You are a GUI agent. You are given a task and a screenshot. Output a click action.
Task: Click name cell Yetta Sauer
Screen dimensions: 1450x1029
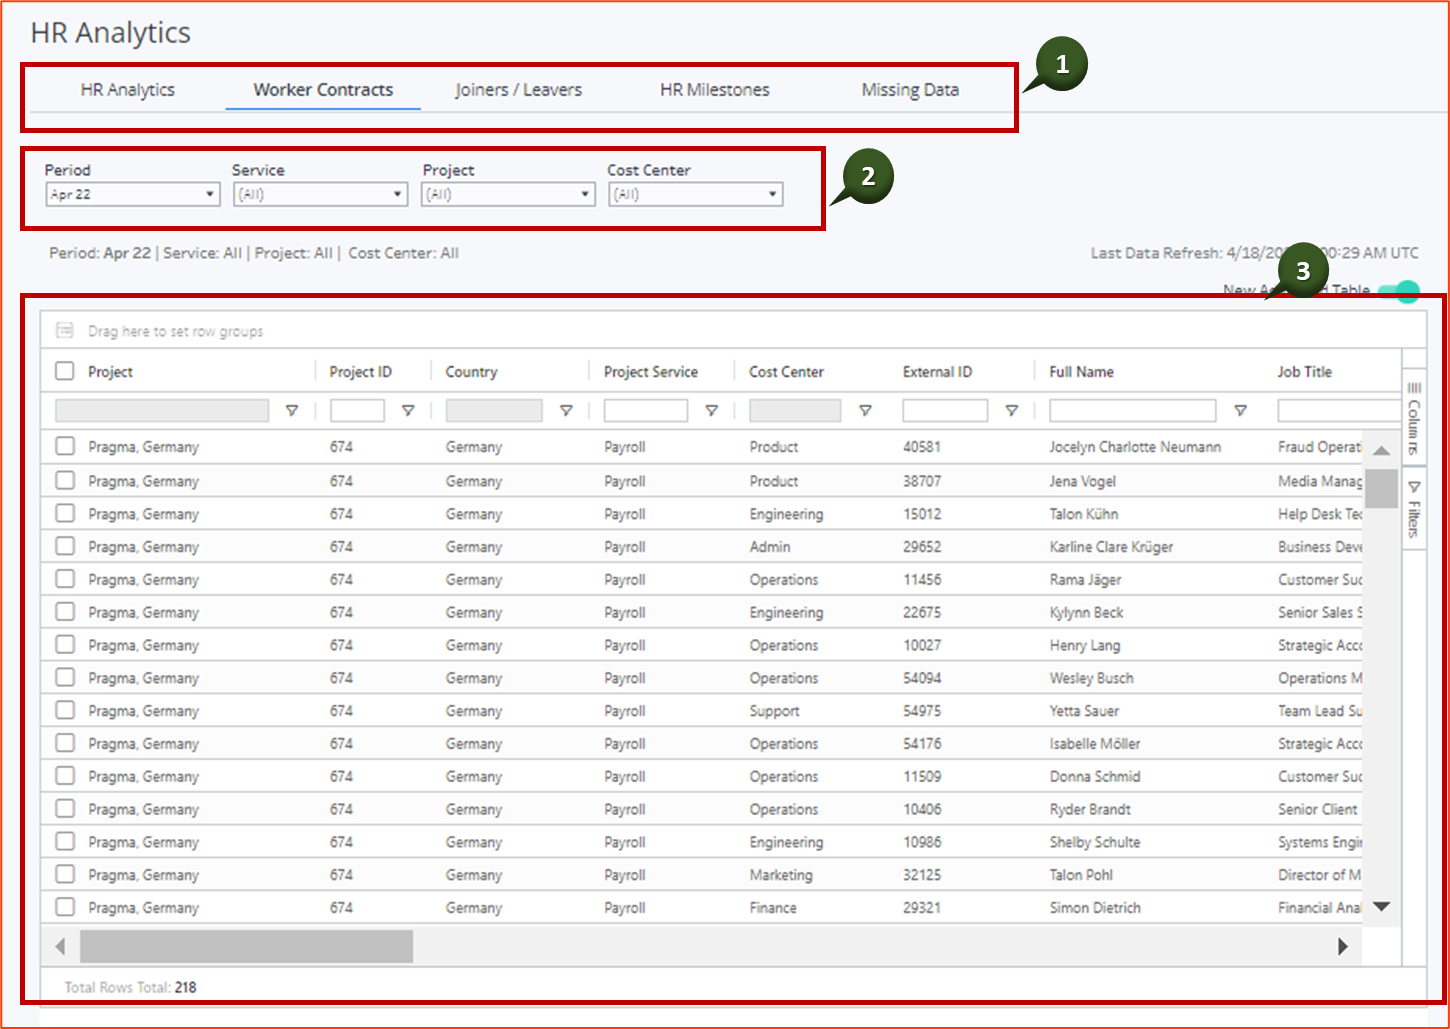1084,711
